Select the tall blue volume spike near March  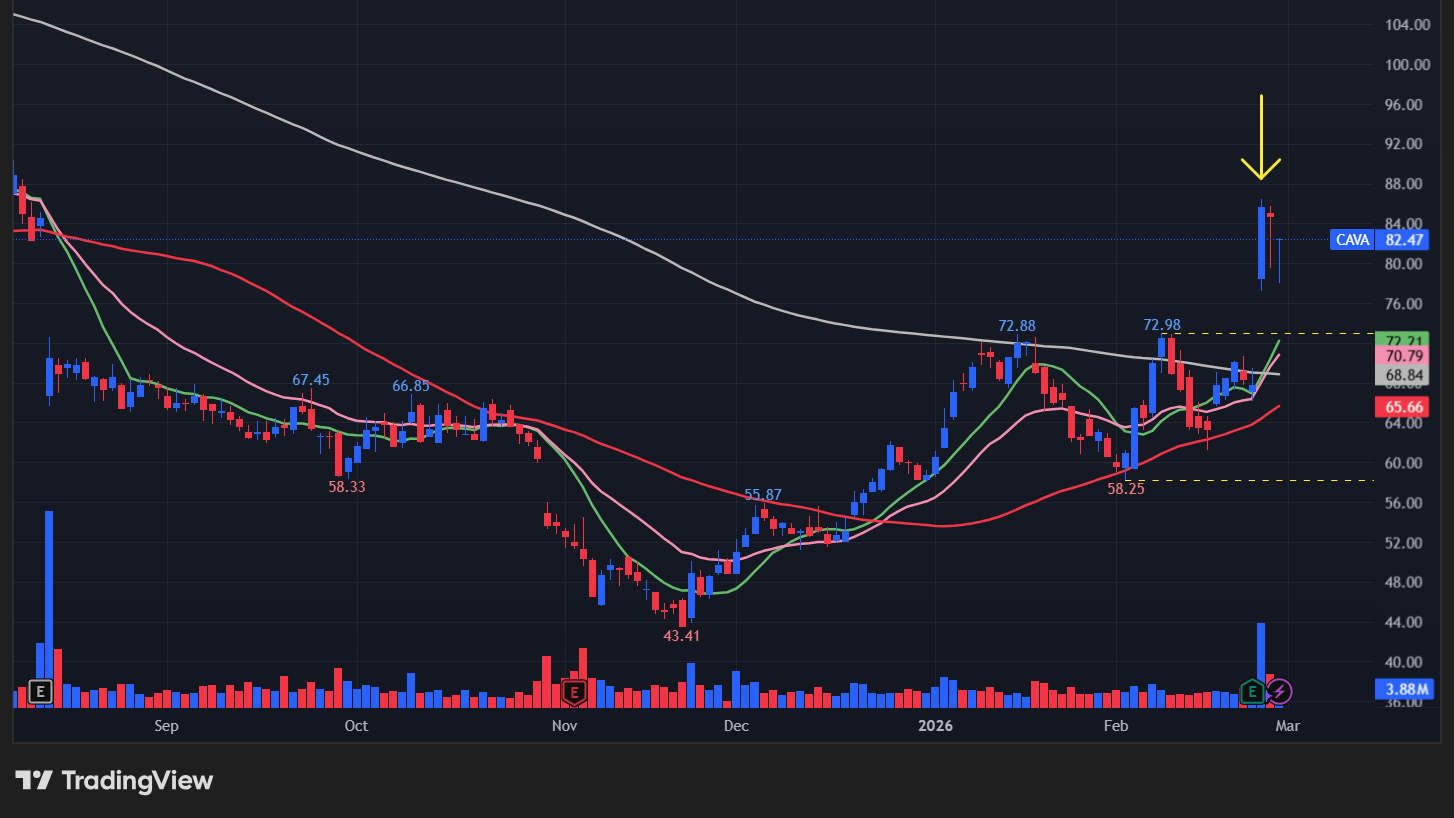(1262, 655)
